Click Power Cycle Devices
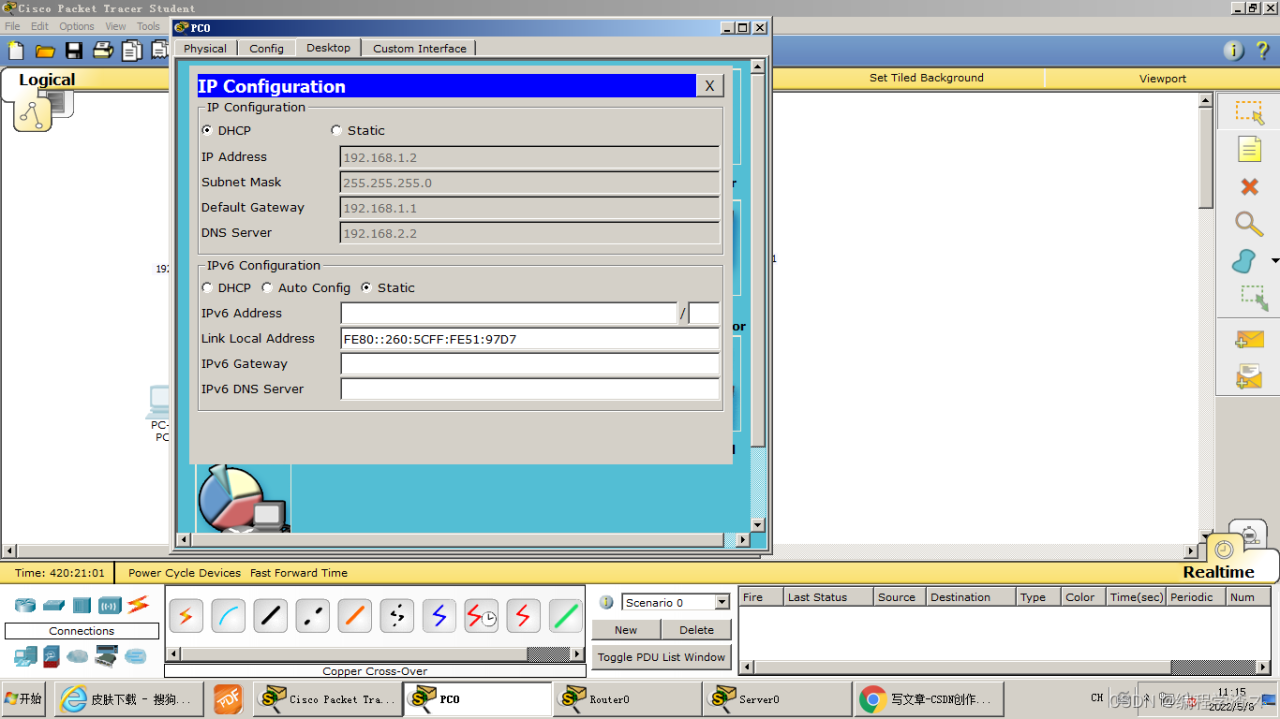The width and height of the screenshot is (1280, 719). (x=184, y=573)
